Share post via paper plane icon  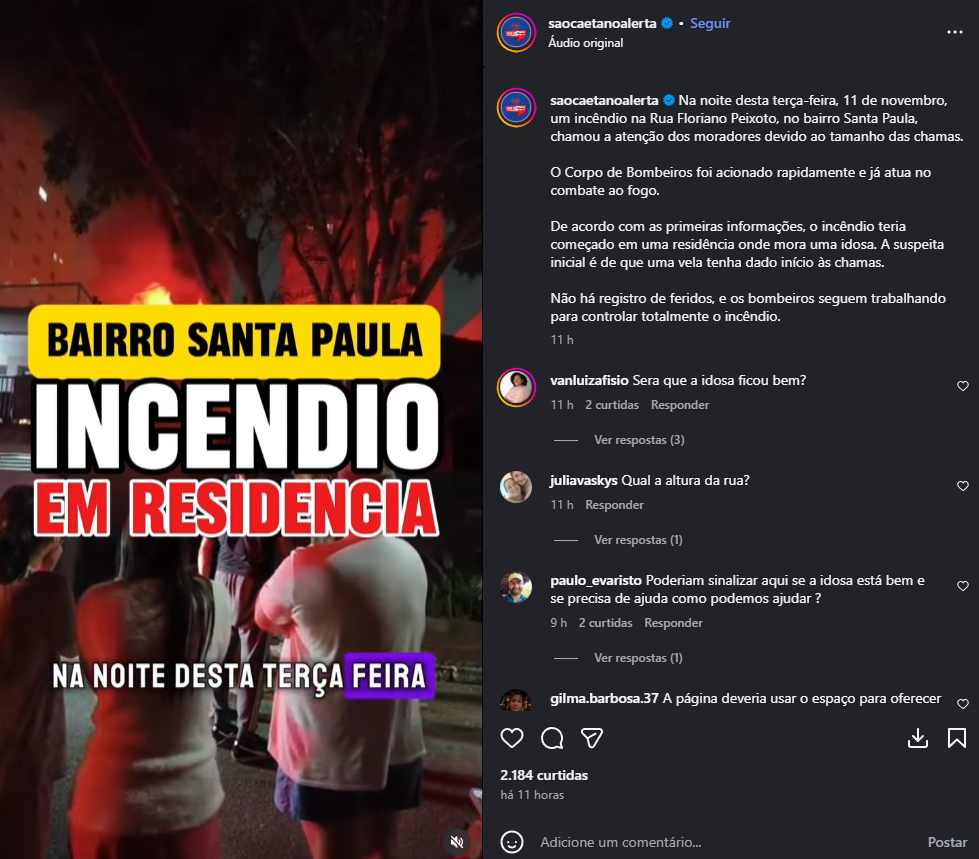pos(591,739)
